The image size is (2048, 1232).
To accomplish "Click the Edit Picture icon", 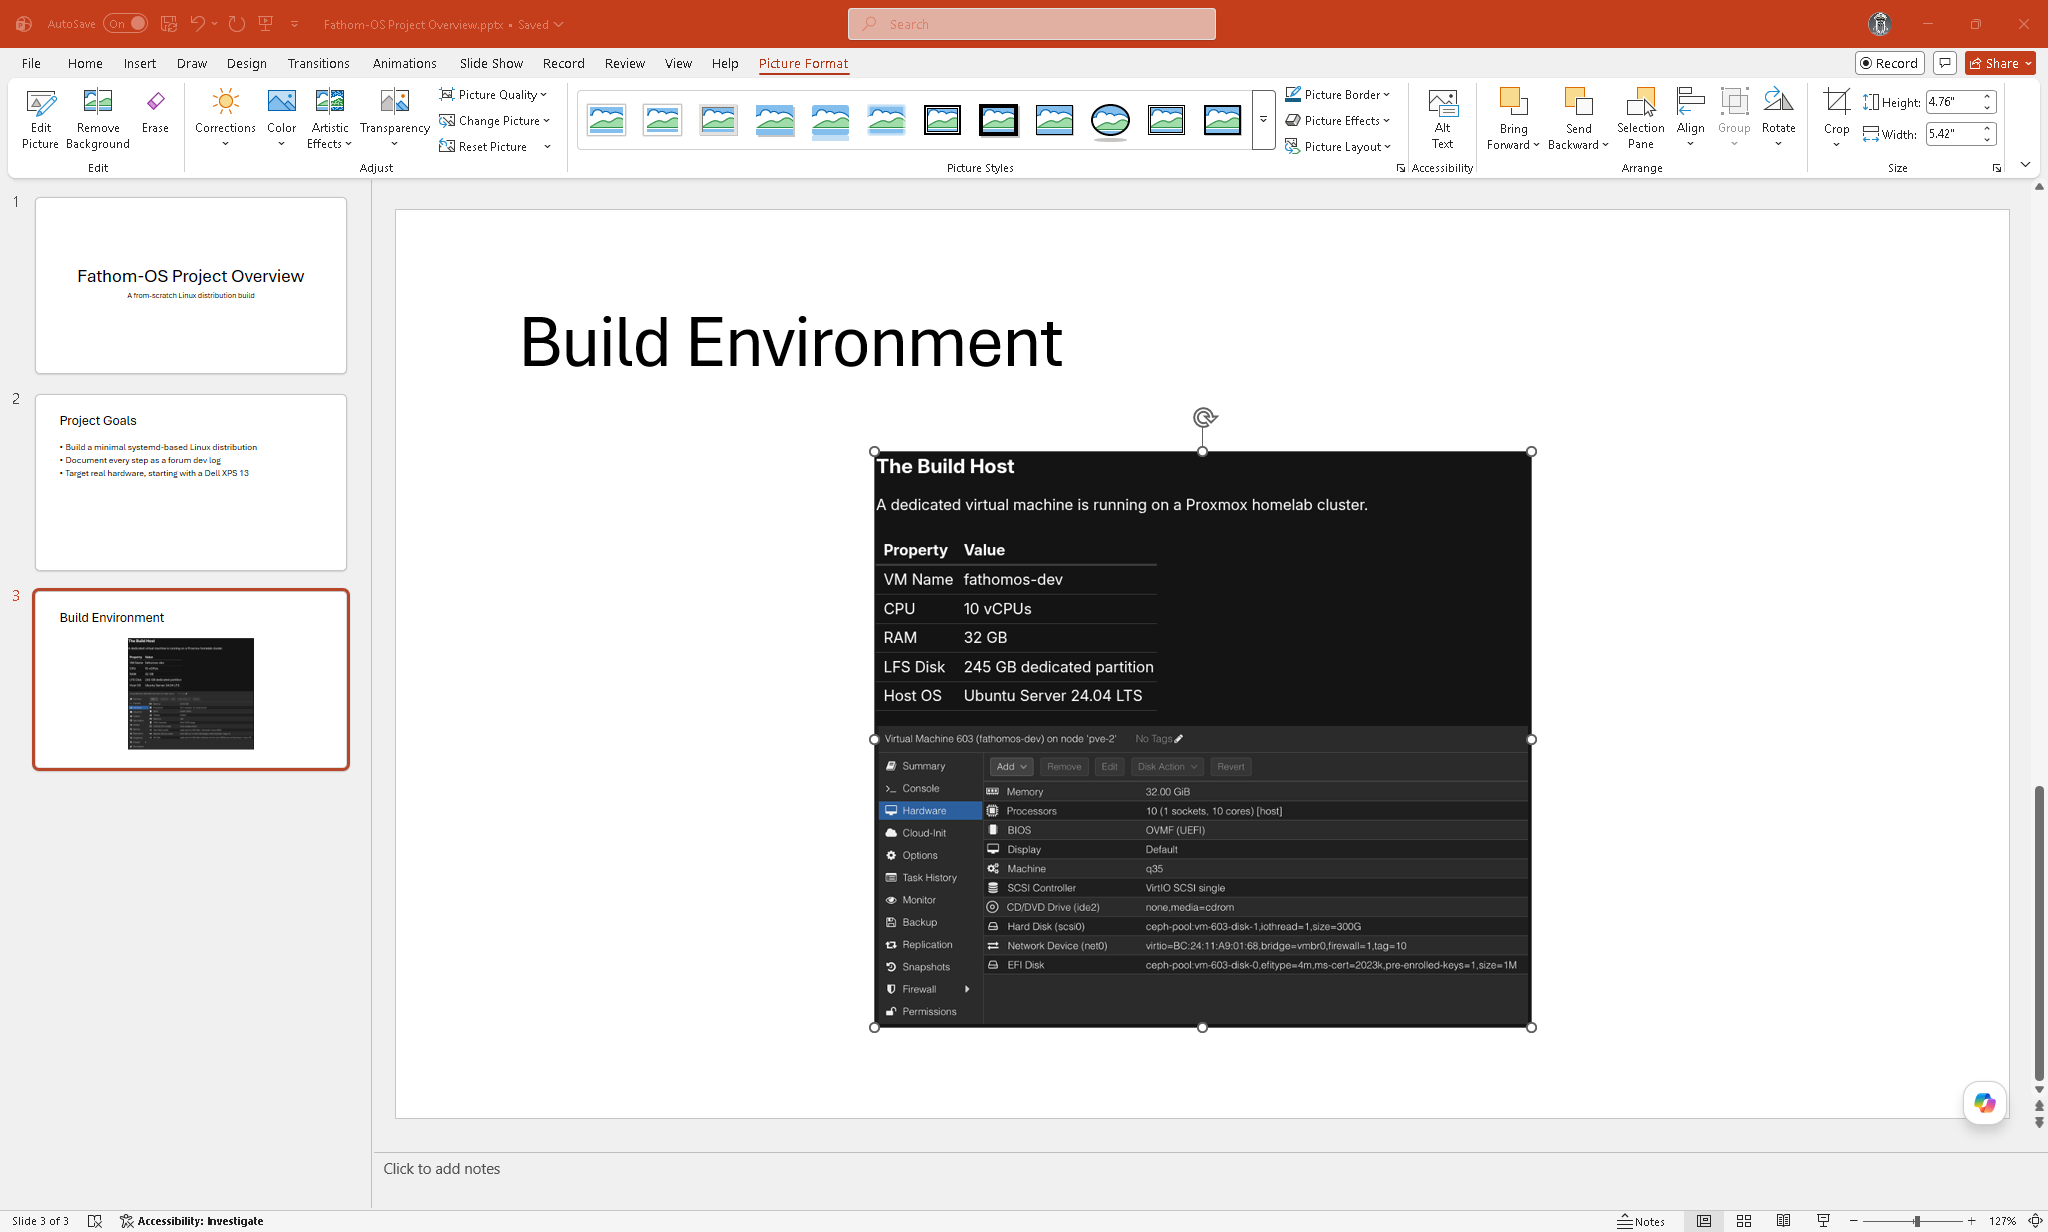I will [x=40, y=119].
